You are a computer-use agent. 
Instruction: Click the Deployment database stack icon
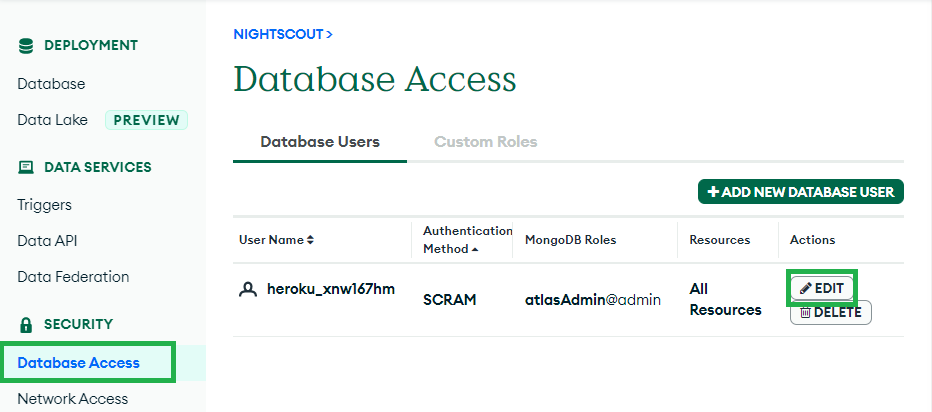pyautogui.click(x=26, y=46)
